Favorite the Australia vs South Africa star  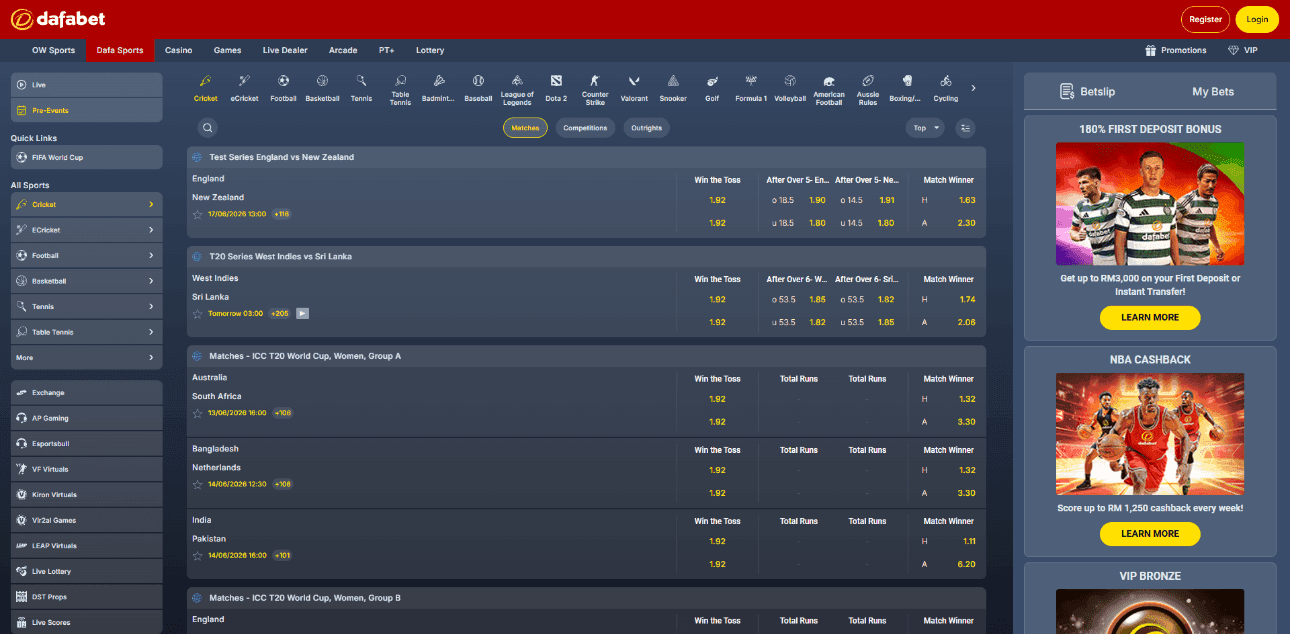[x=197, y=413]
